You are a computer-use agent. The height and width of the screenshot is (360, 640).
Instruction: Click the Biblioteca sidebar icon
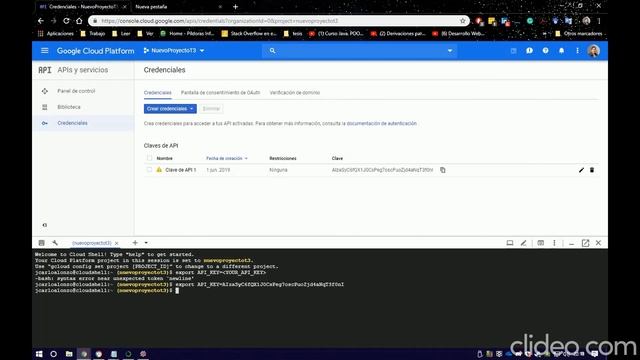coord(44,107)
